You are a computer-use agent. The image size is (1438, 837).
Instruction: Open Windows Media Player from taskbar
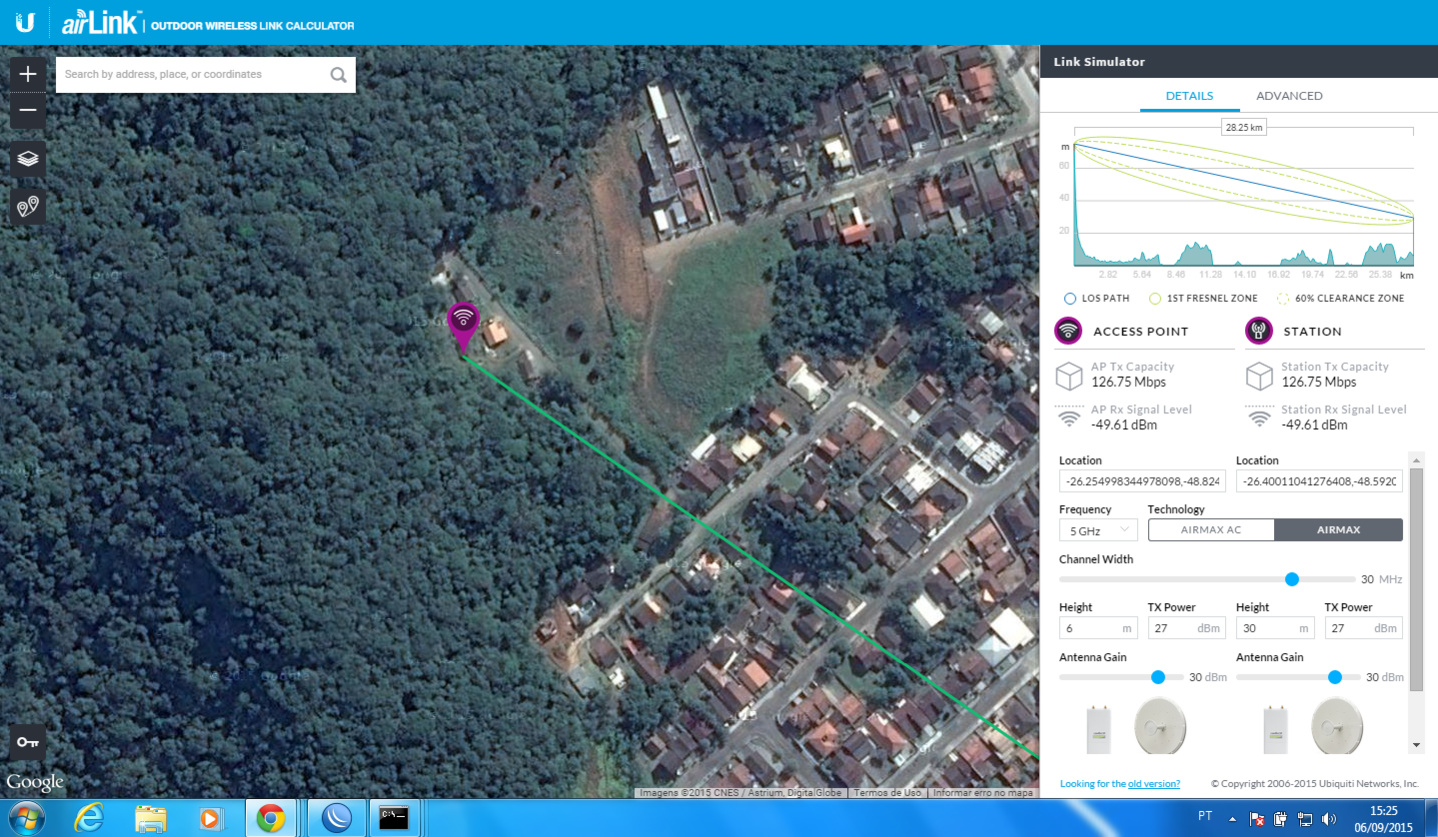coord(210,818)
